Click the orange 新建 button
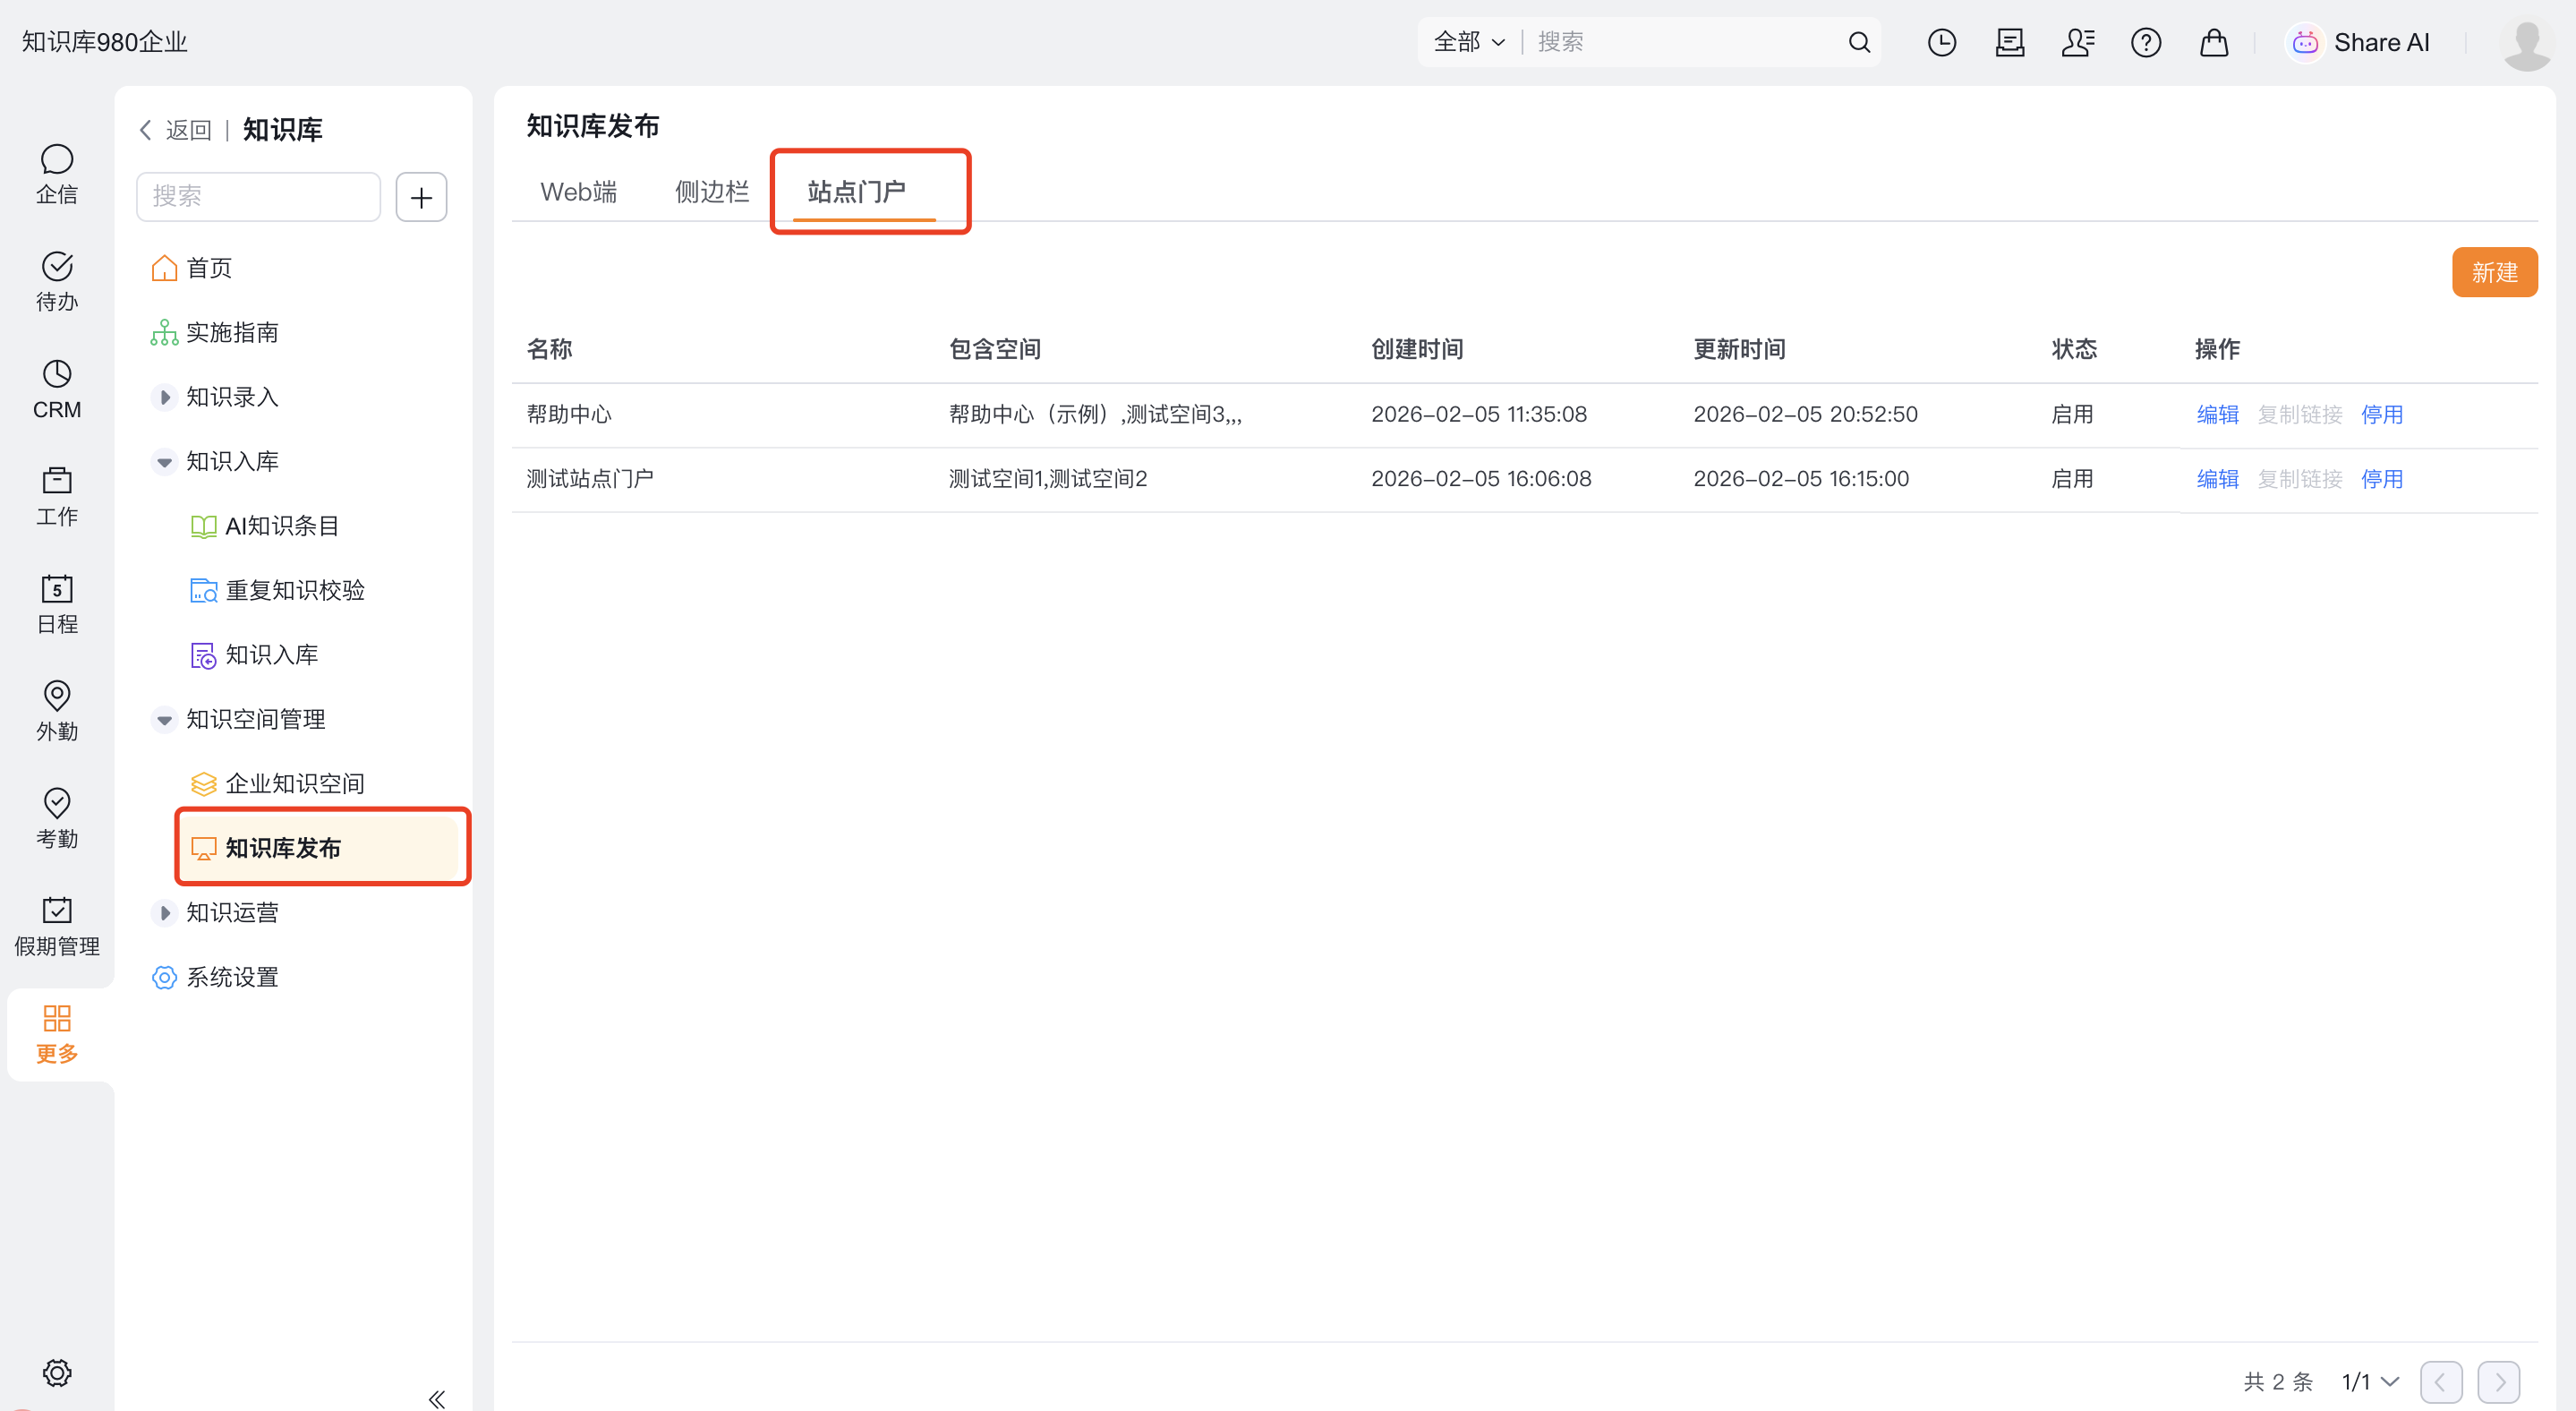 click(2493, 272)
